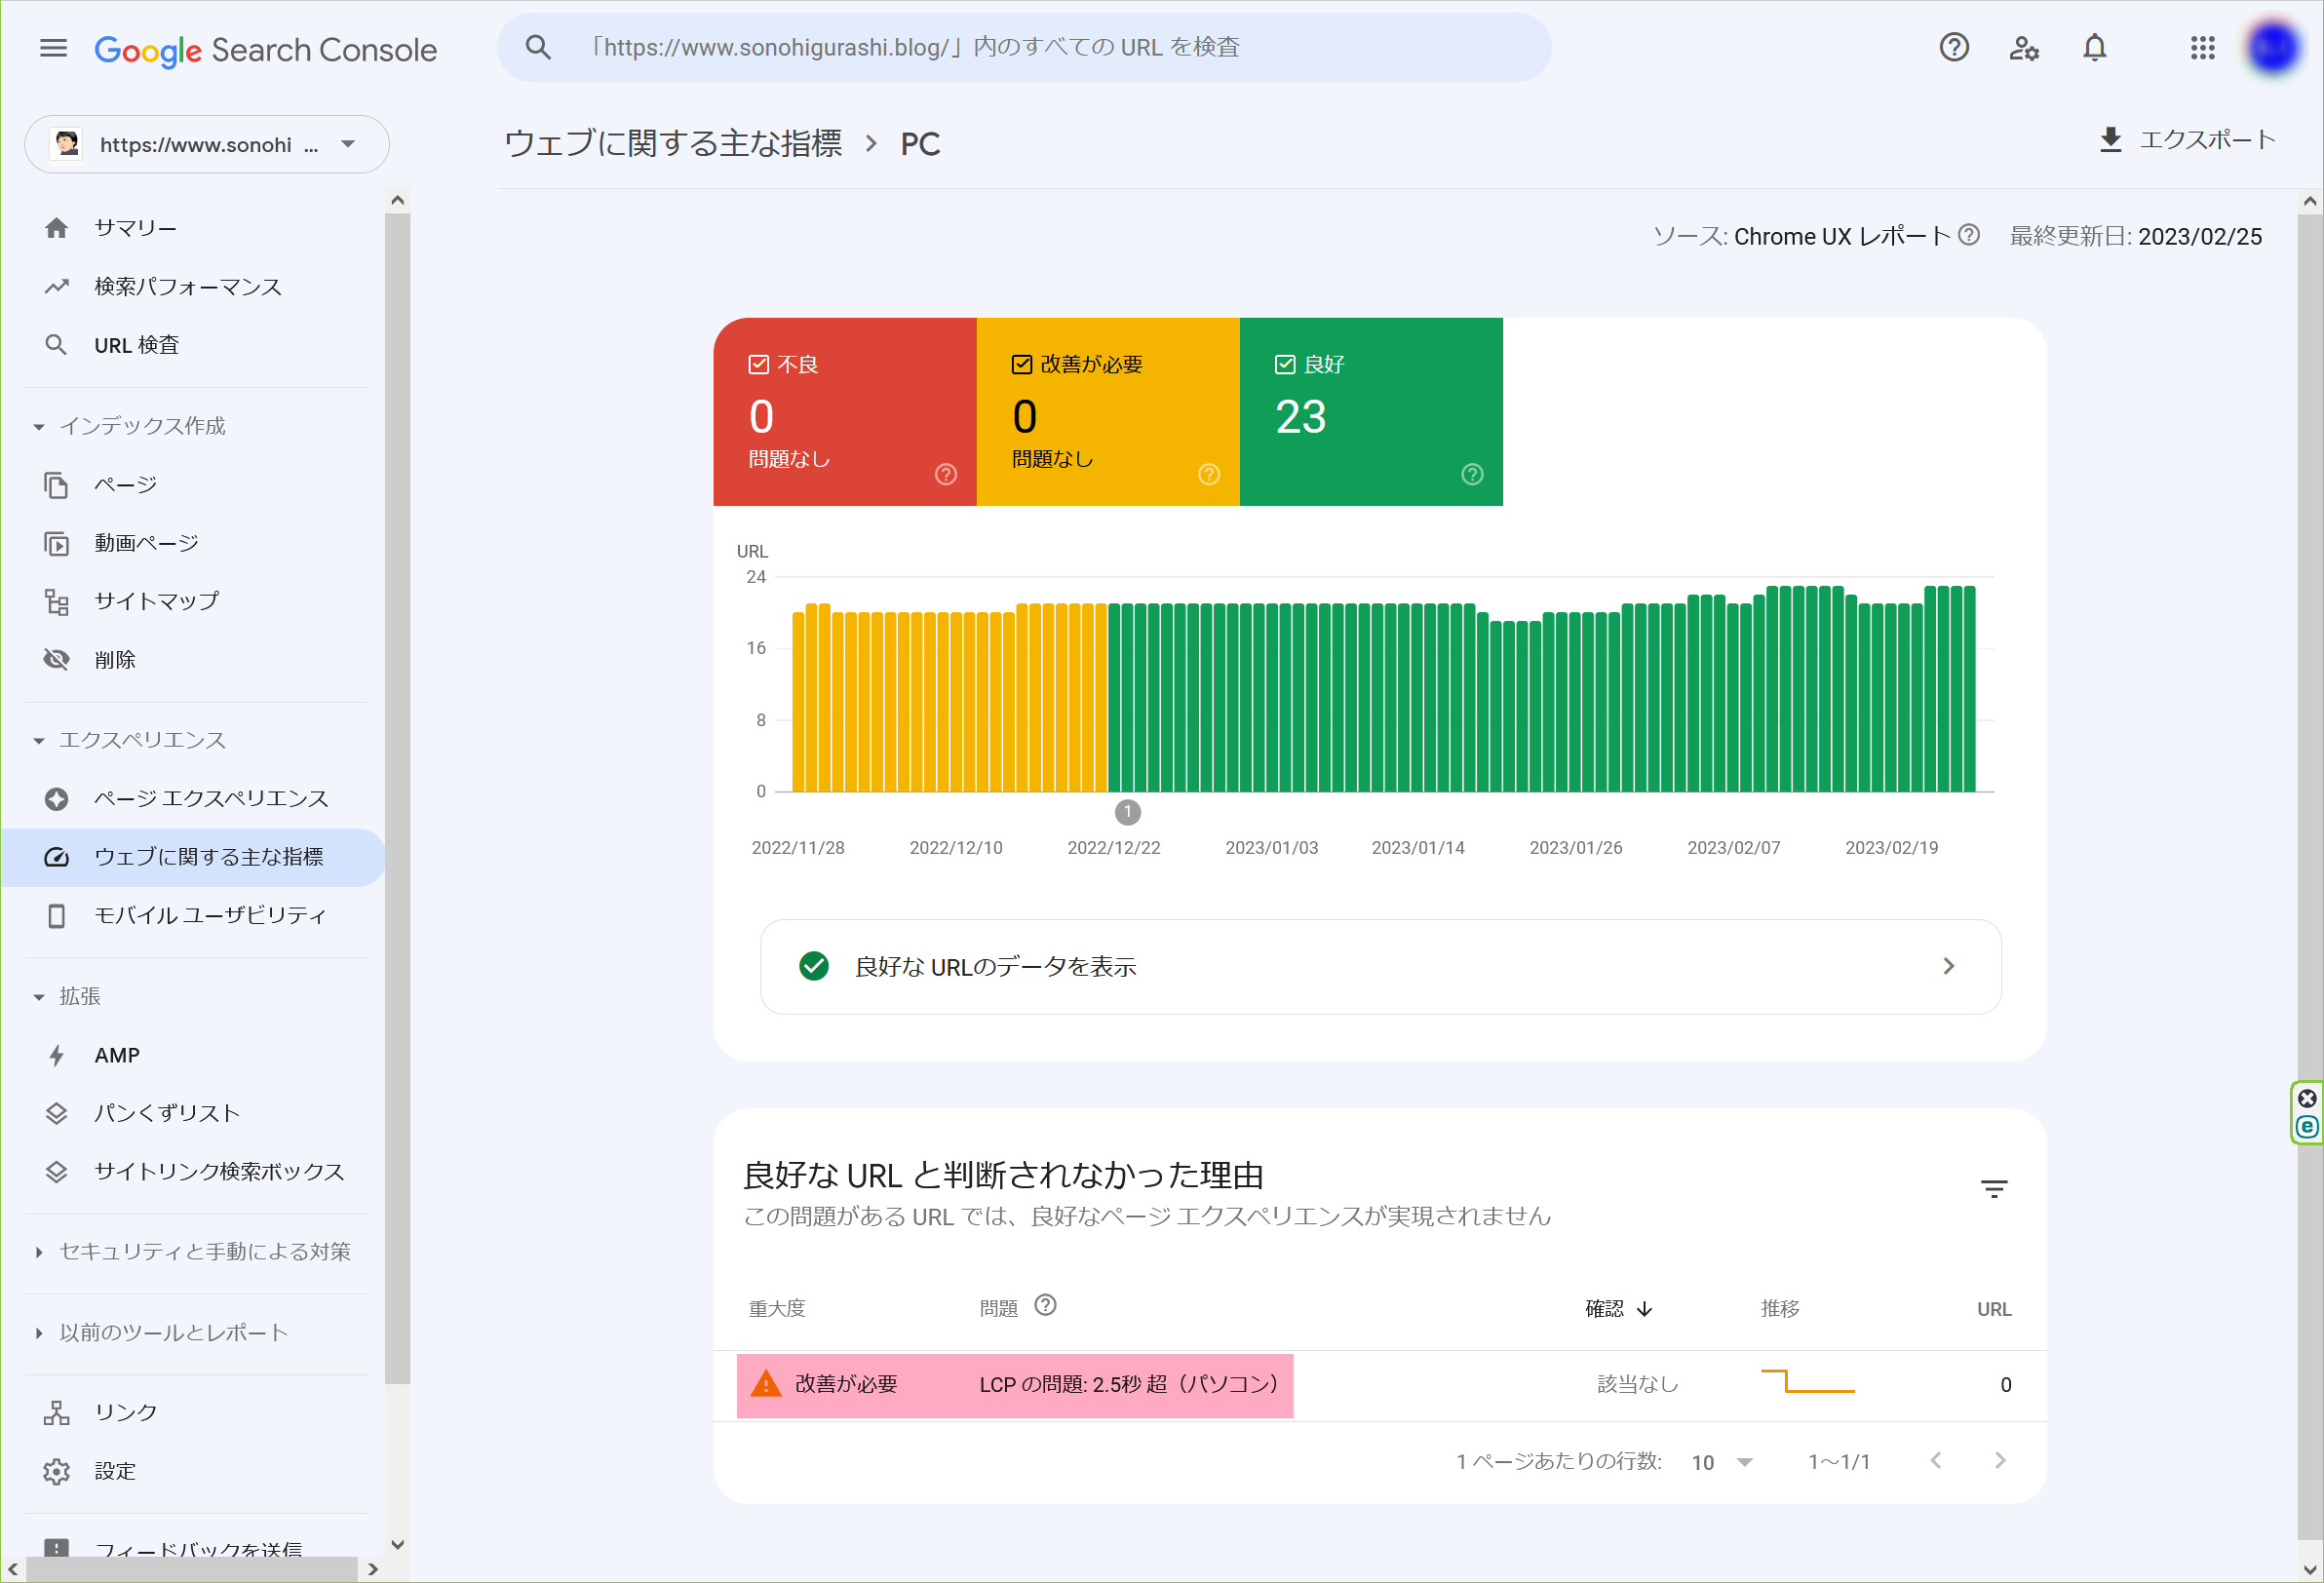Open the notifications bell
Image resolution: width=2324 pixels, height=1583 pixels.
pyautogui.click(x=2094, y=47)
